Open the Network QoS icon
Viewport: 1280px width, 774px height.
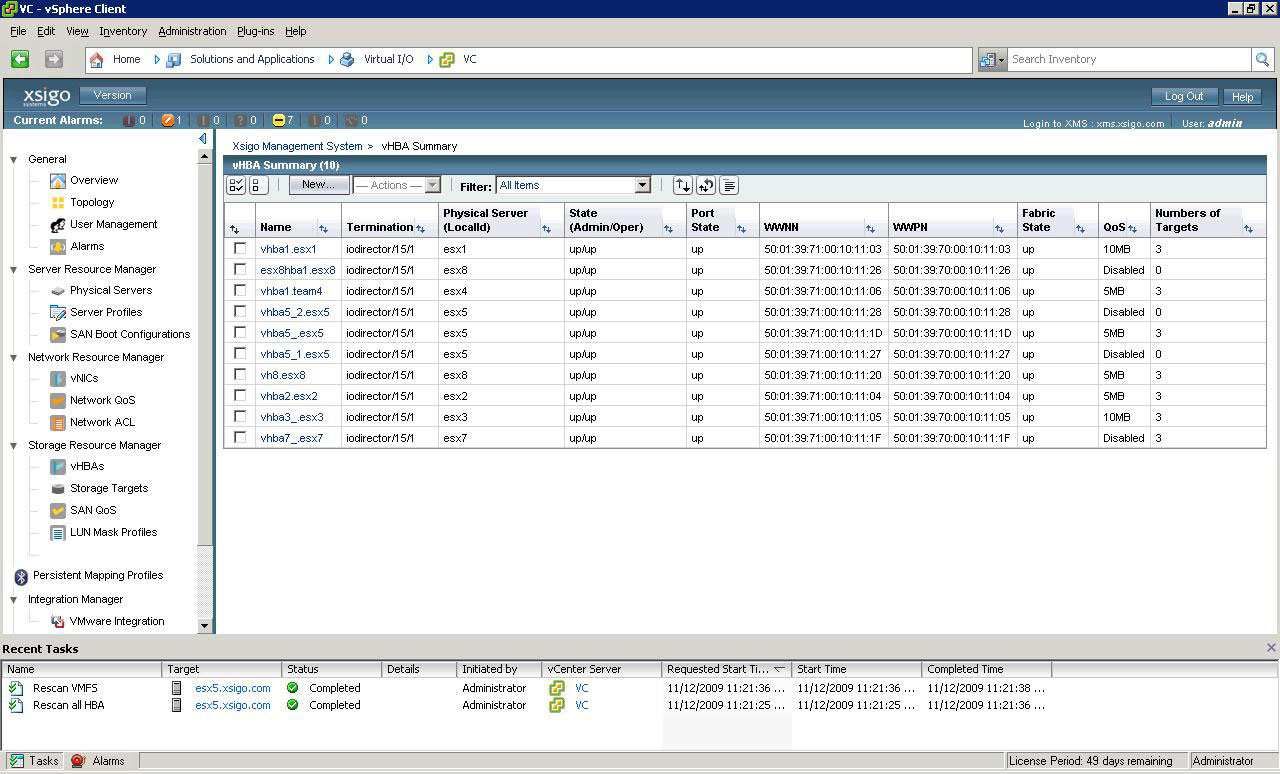[x=58, y=401]
